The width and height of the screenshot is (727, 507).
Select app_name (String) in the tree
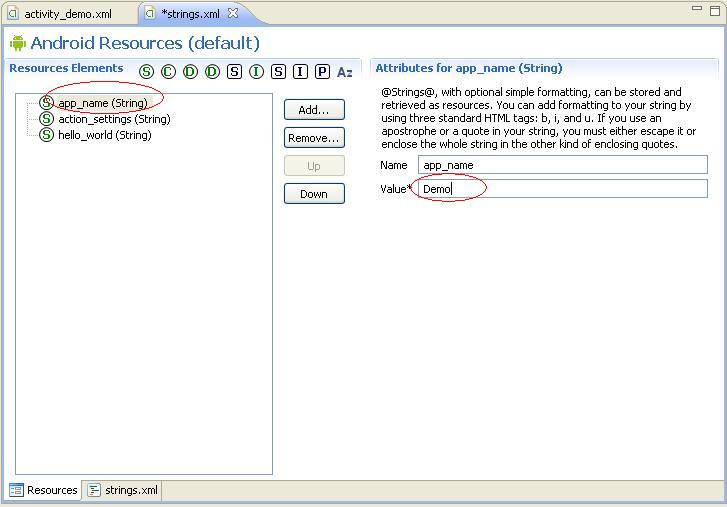pyautogui.click(x=103, y=103)
